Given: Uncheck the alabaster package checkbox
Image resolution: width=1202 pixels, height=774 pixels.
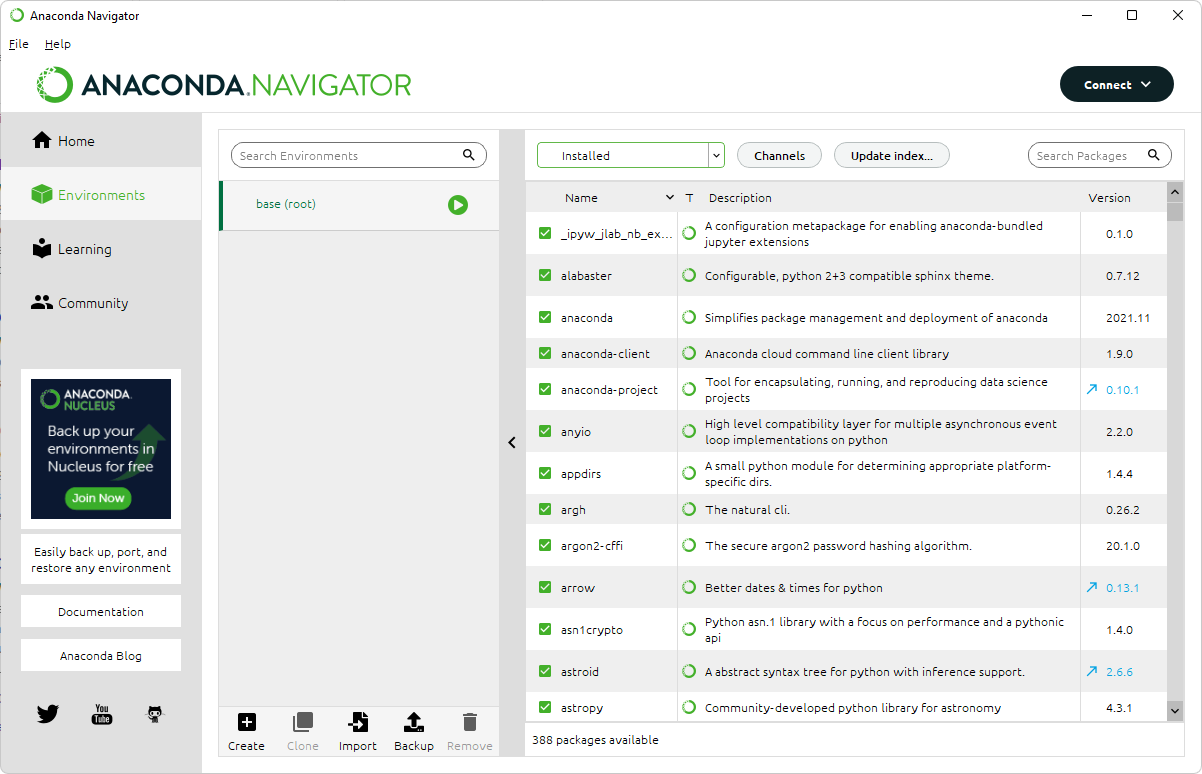Looking at the screenshot, I should pos(545,276).
